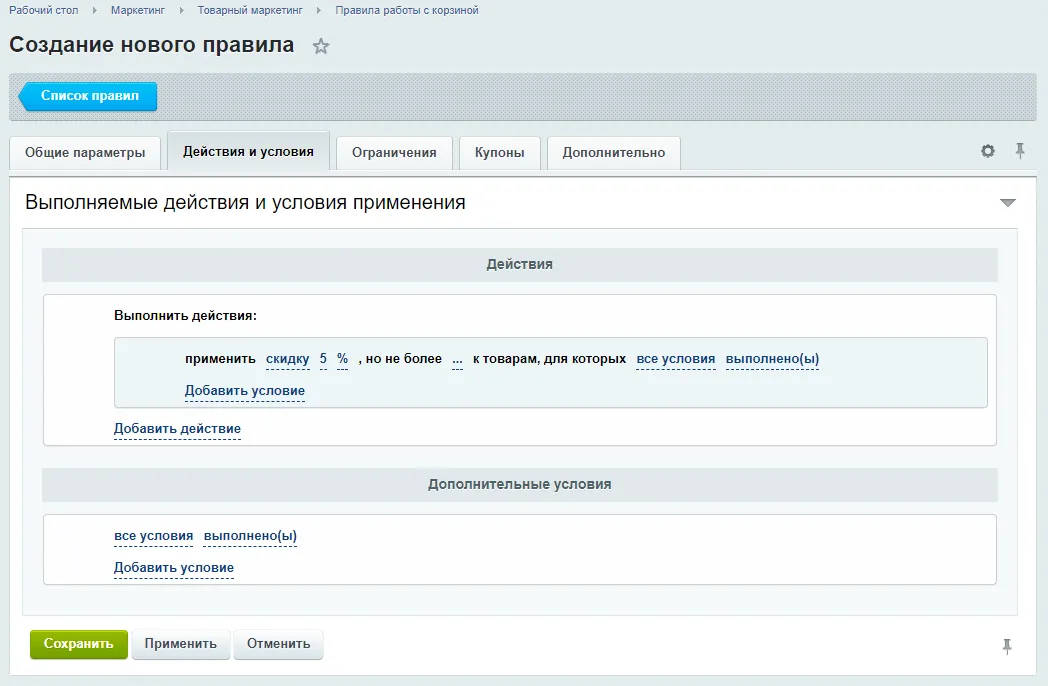Viewport: 1048px width, 686px height.
Task: Open the 'Дополнительно' tab
Action: [x=613, y=153]
